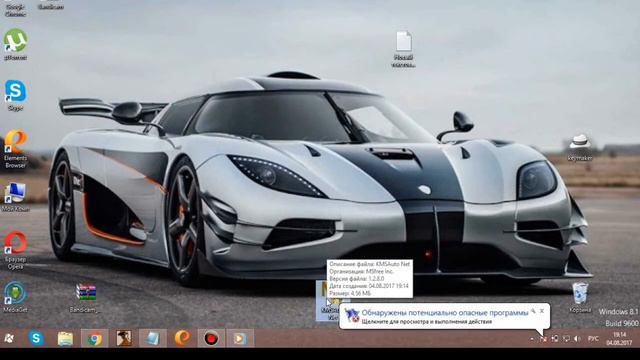Switch to Bandicam recorder in the taskbar

pos(211,338)
